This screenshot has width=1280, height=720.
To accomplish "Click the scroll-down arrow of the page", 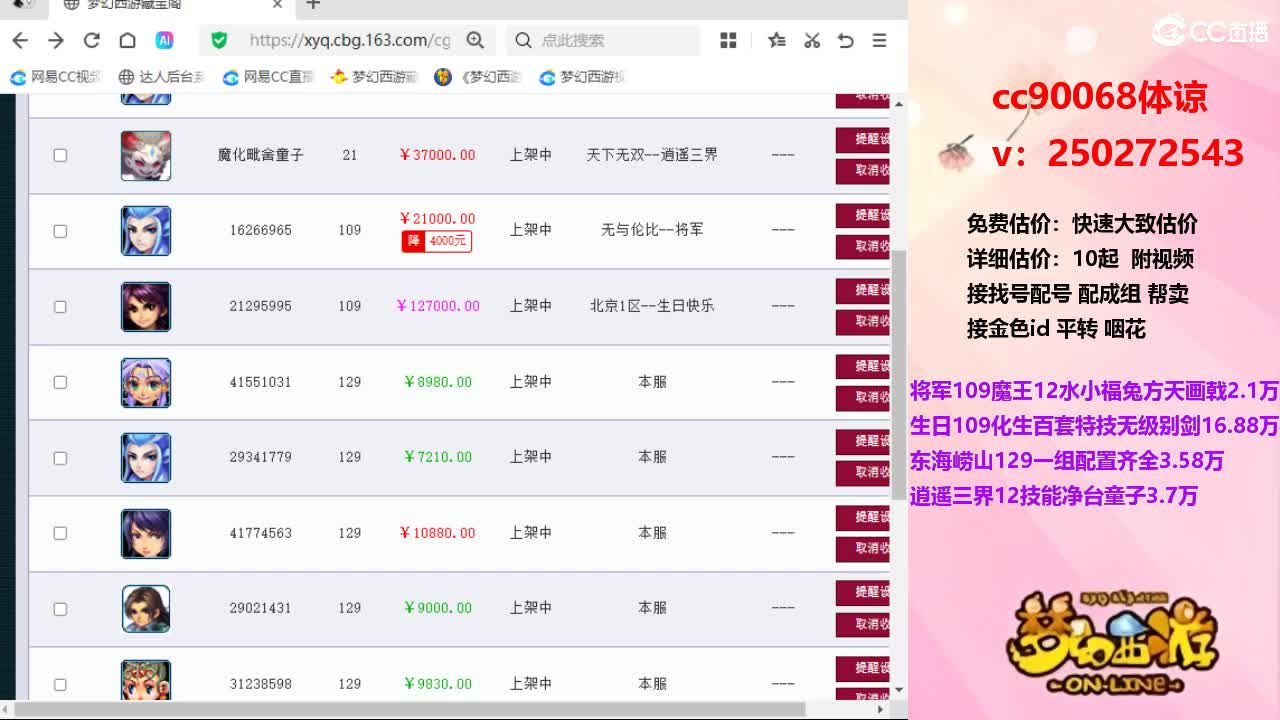I will tap(898, 689).
